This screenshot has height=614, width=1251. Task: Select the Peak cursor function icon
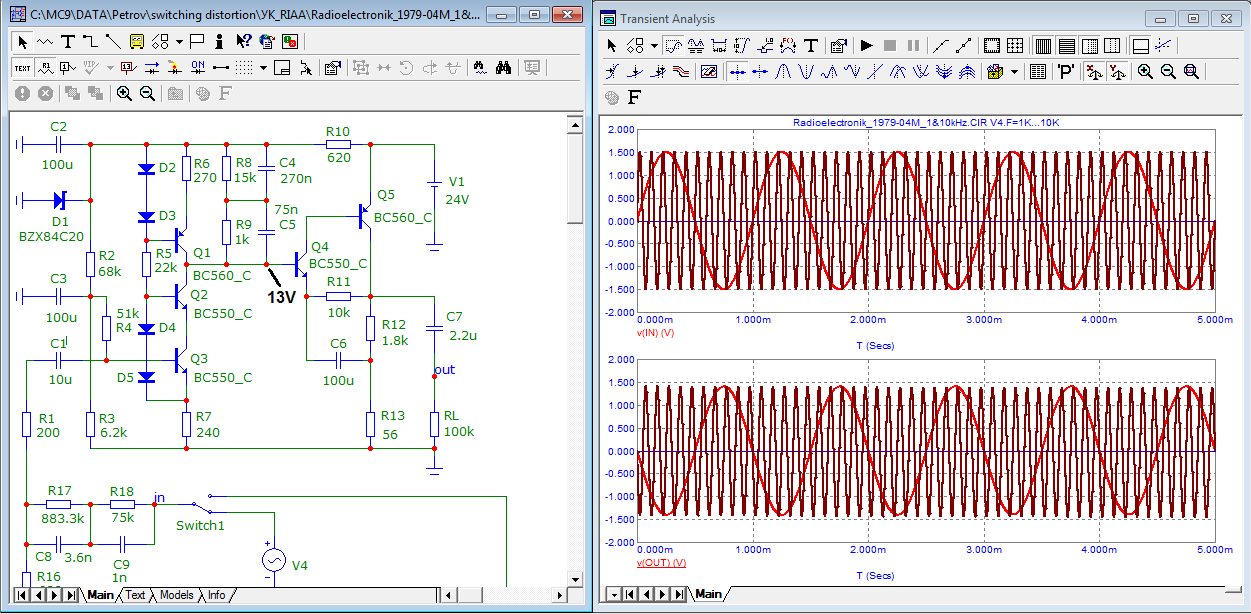tap(784, 71)
